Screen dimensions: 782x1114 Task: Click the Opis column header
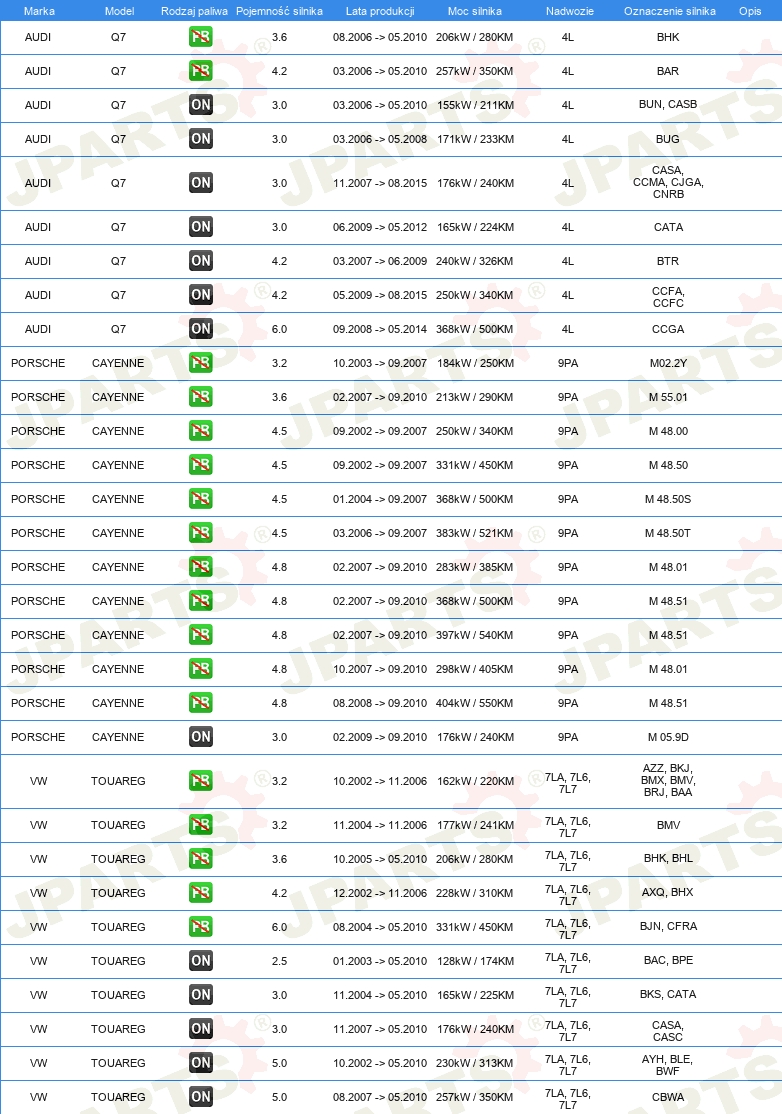coord(750,11)
